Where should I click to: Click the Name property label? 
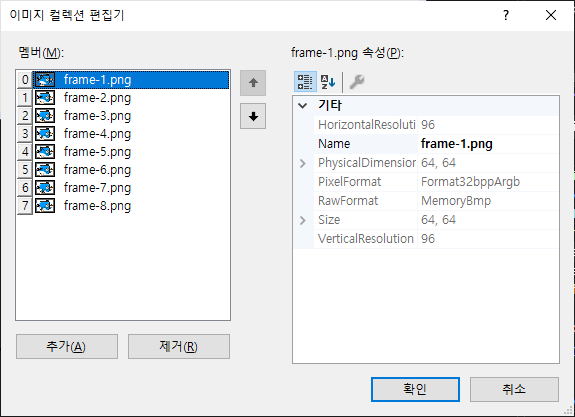334,144
